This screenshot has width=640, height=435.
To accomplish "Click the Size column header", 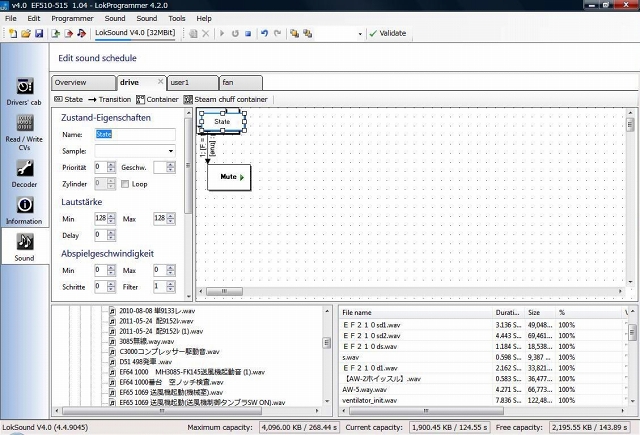I will (x=540, y=313).
